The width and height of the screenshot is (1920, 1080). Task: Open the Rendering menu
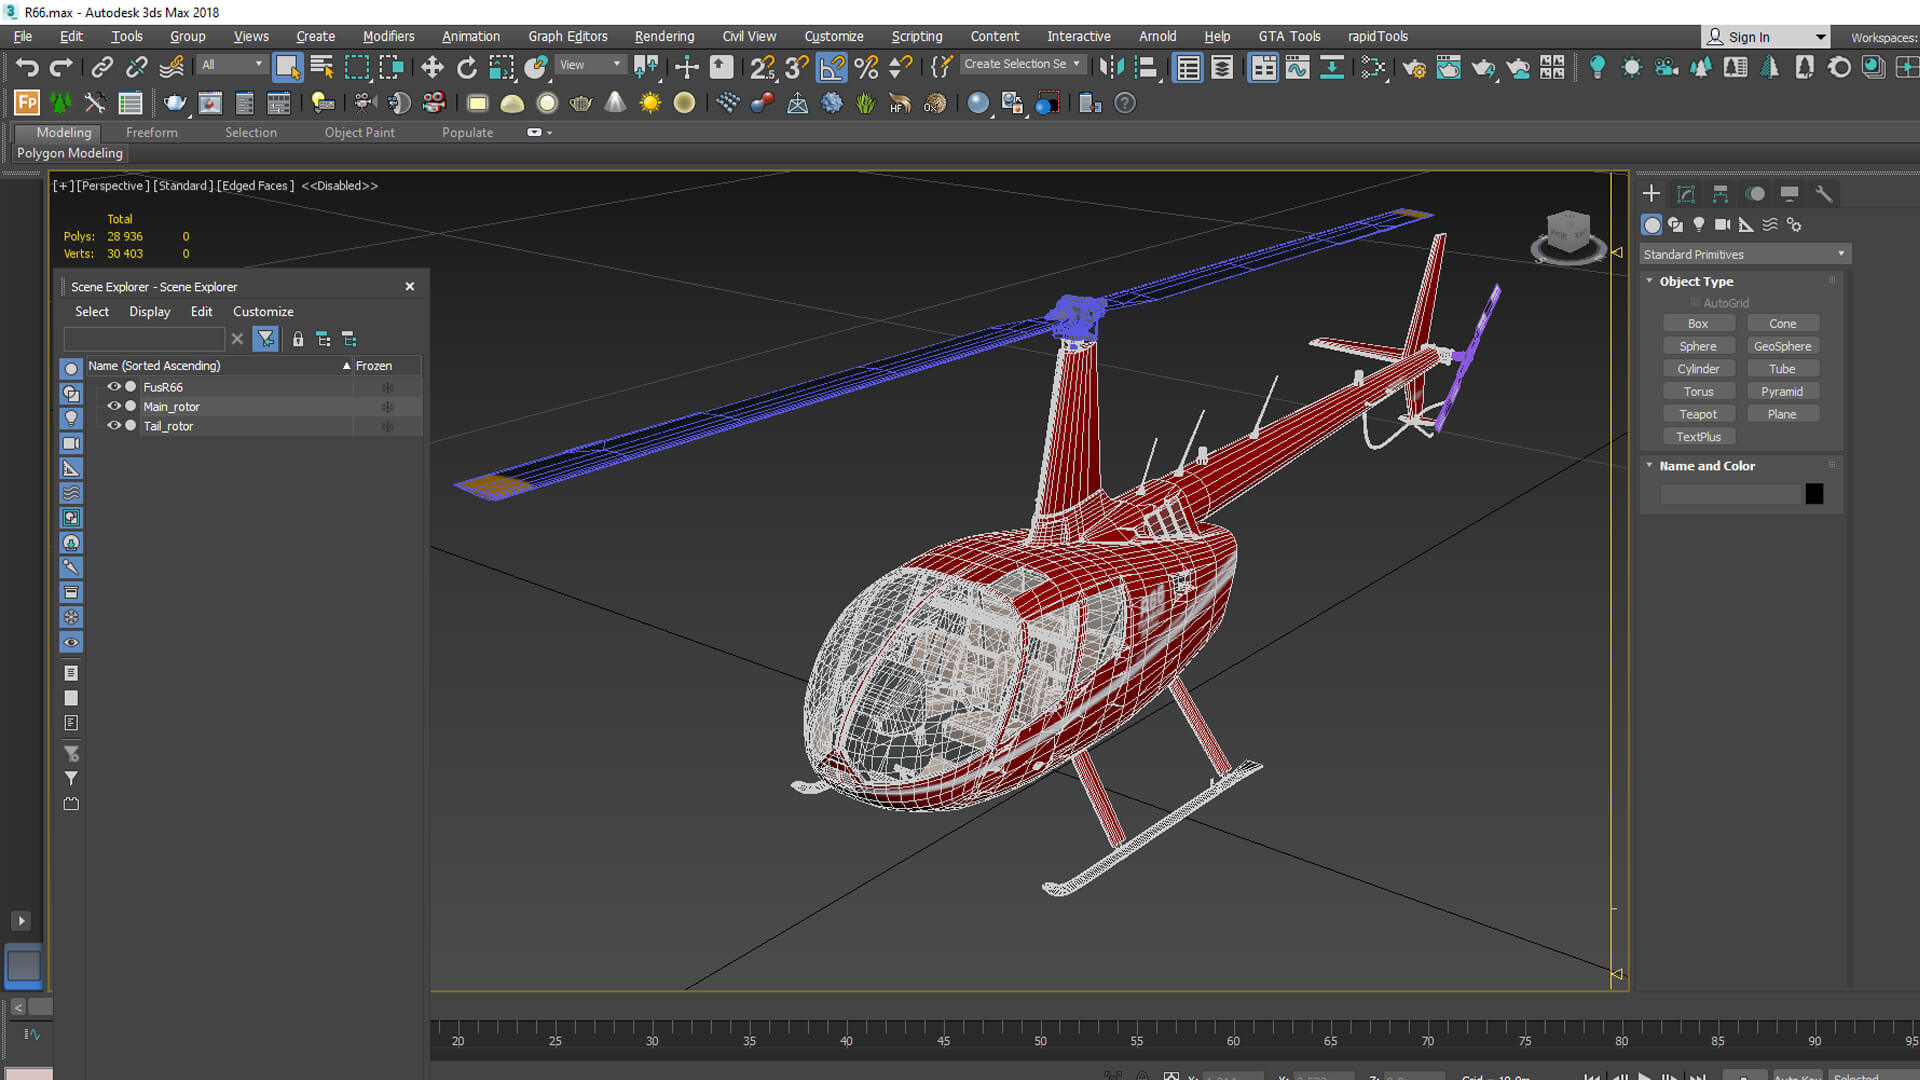664,36
